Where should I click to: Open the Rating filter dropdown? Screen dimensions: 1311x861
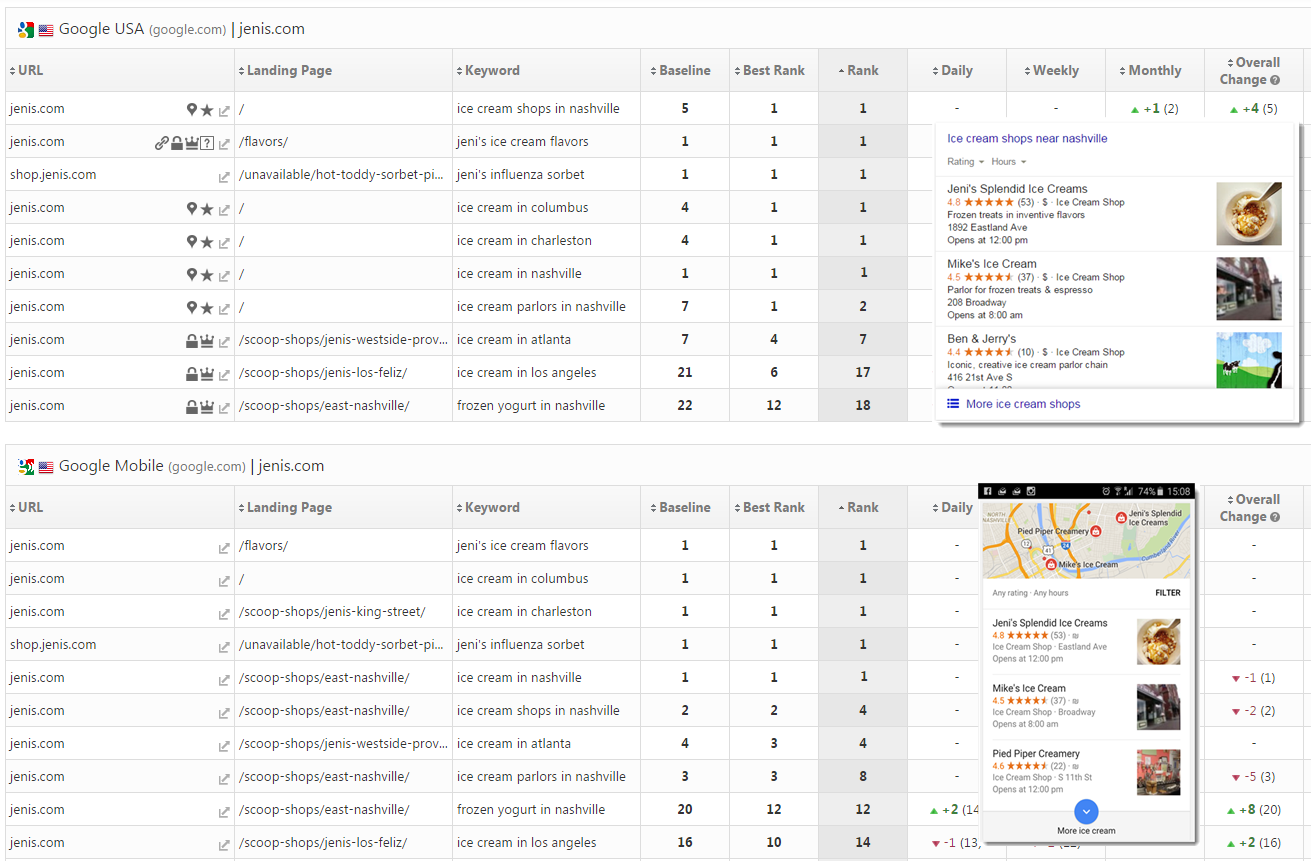click(x=965, y=162)
